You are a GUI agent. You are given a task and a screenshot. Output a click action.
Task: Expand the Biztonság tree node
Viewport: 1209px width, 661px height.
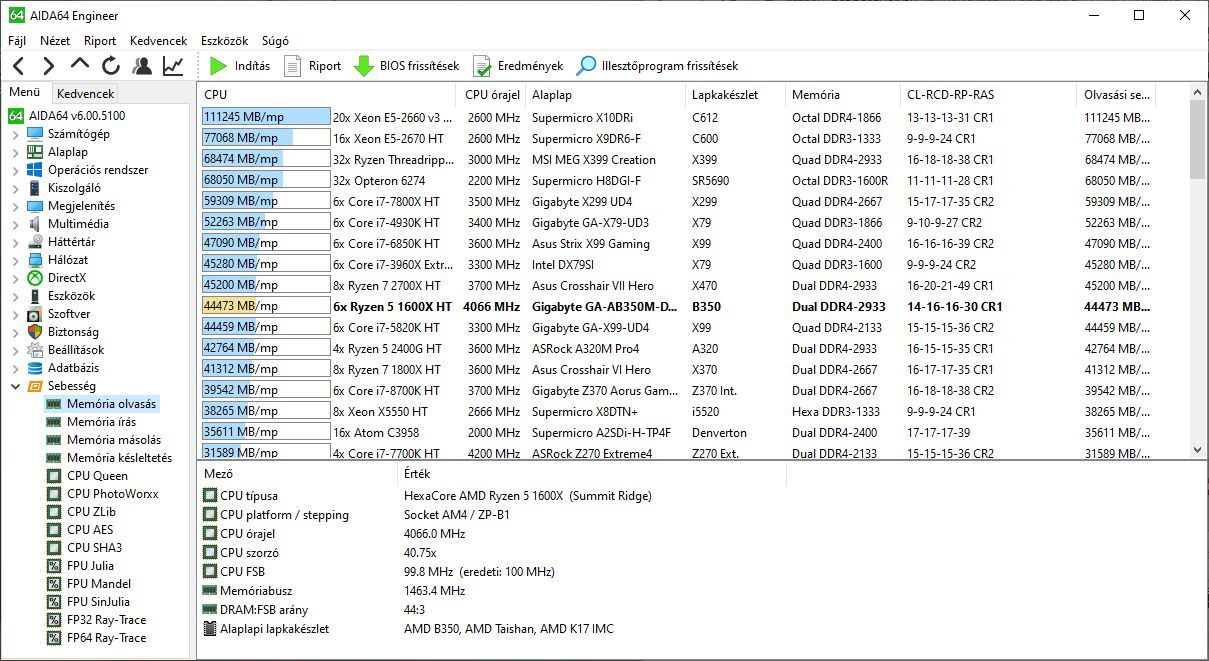coord(15,331)
